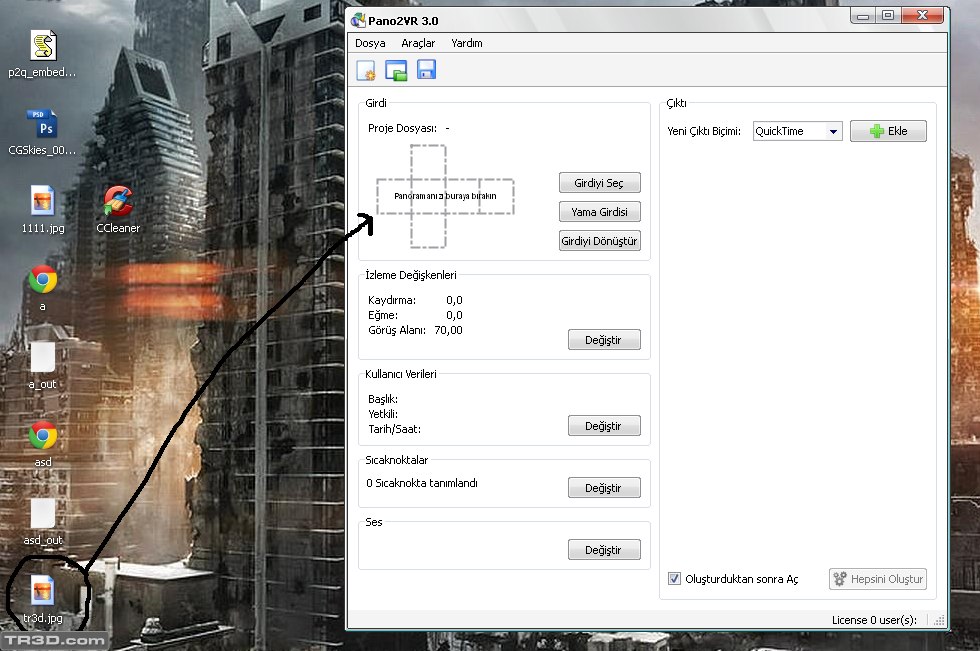The width and height of the screenshot is (980, 651).
Task: Open the Araçlar menu
Action: (418, 43)
